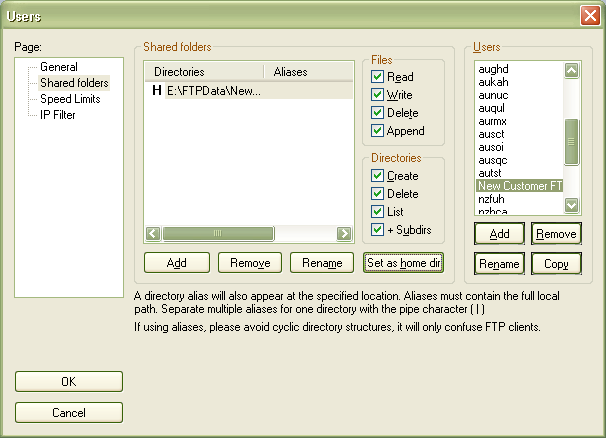
Task: Toggle the Write files permission
Action: [x=378, y=95]
